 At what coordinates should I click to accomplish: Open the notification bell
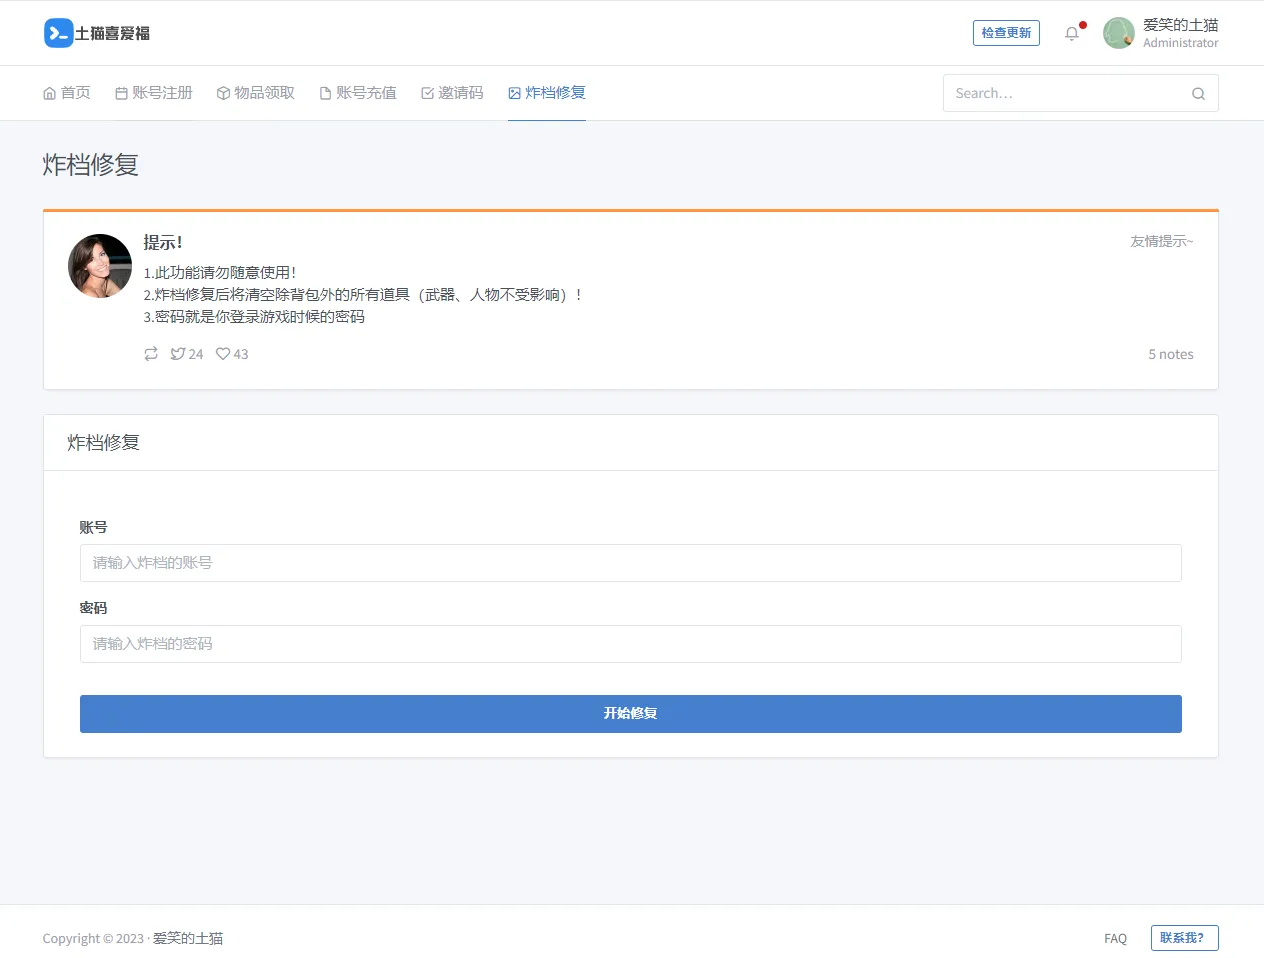tap(1072, 33)
